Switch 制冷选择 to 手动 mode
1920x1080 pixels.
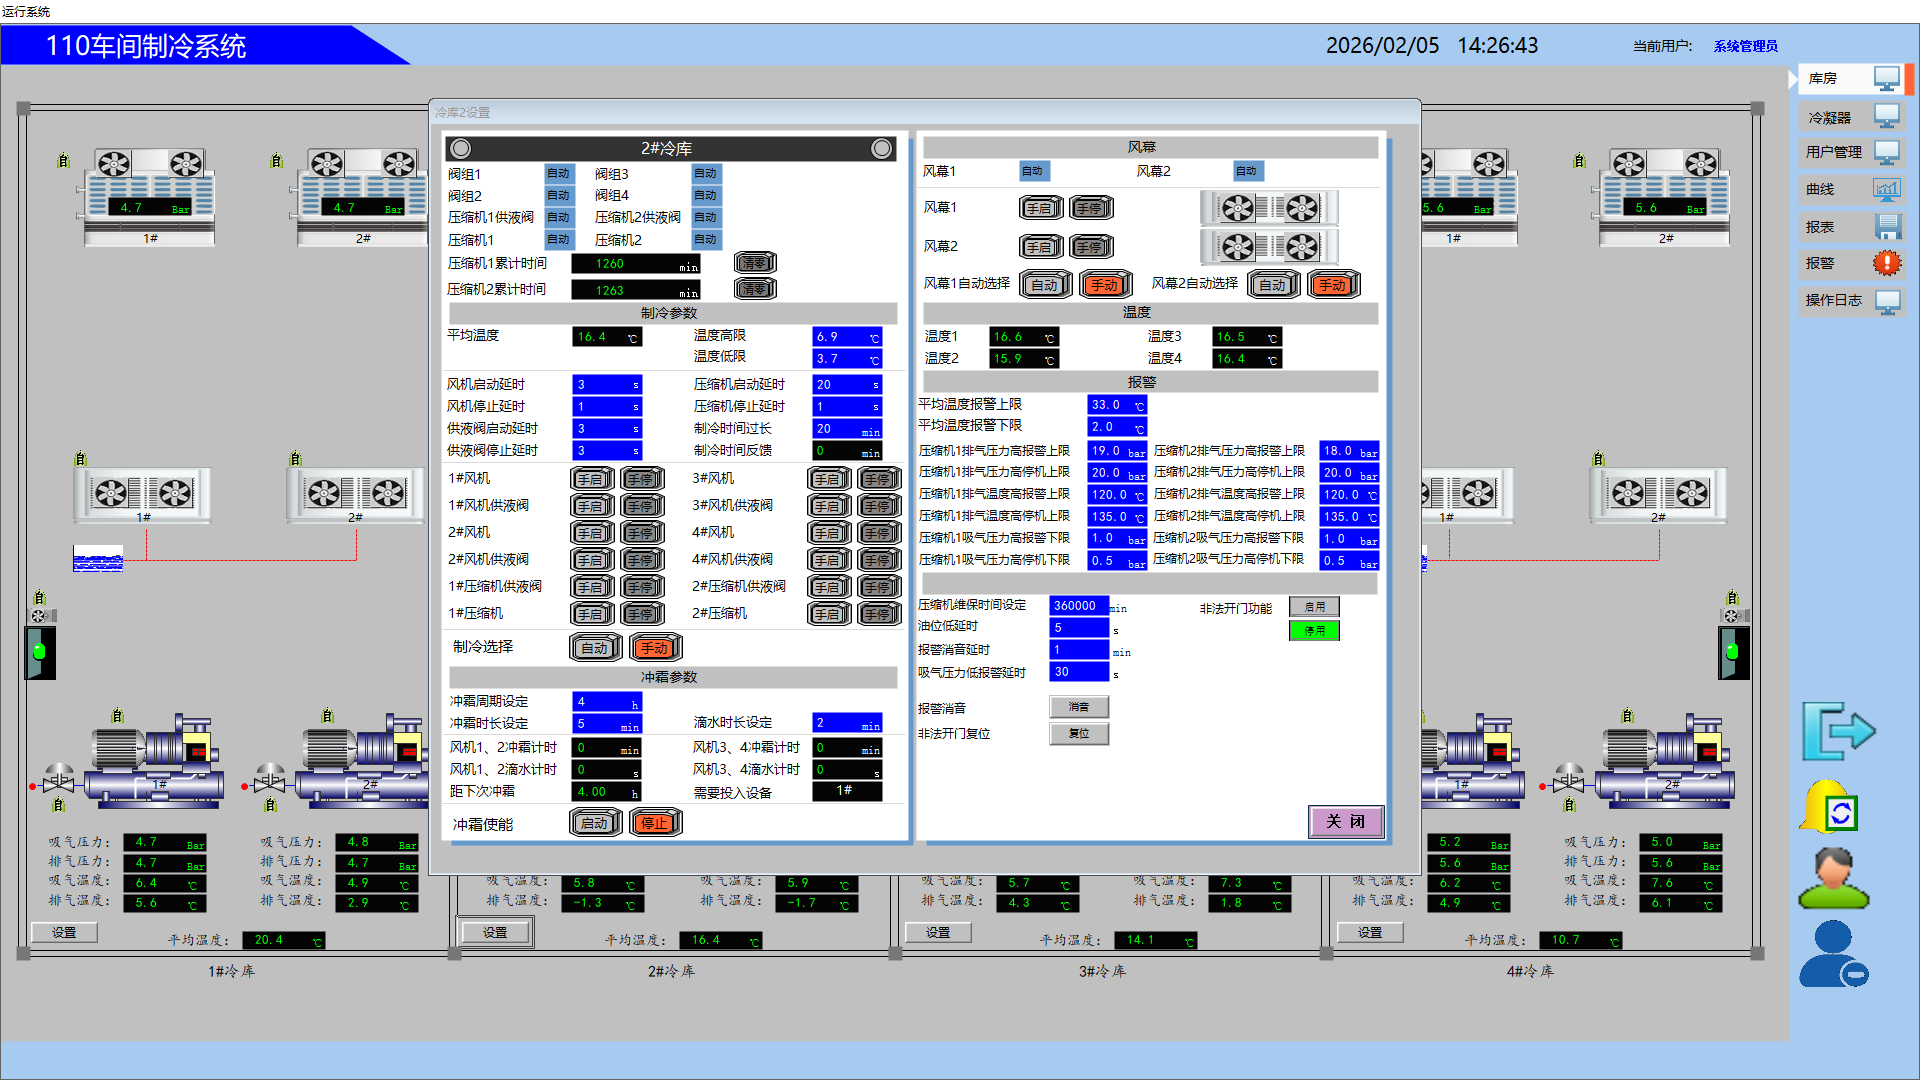coord(655,648)
